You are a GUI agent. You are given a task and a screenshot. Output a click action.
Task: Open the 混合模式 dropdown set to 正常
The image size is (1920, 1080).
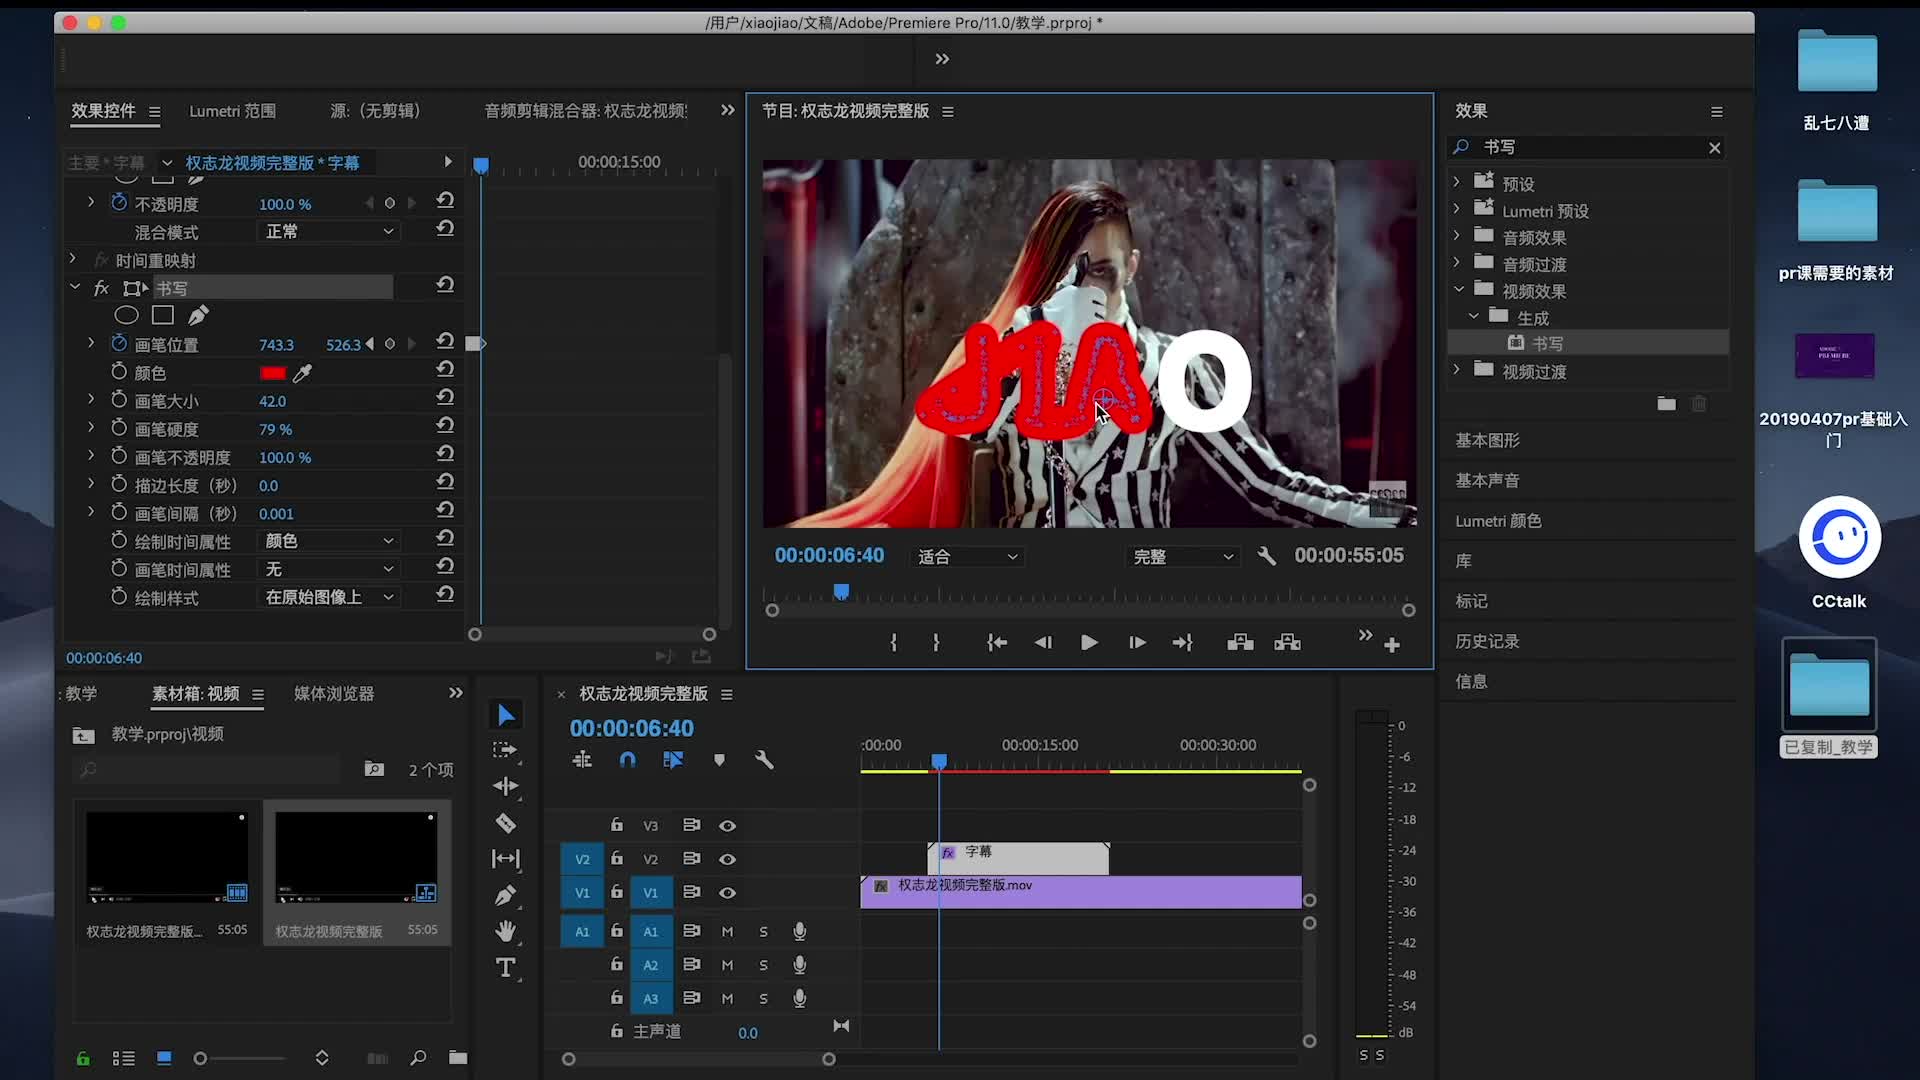tap(329, 231)
